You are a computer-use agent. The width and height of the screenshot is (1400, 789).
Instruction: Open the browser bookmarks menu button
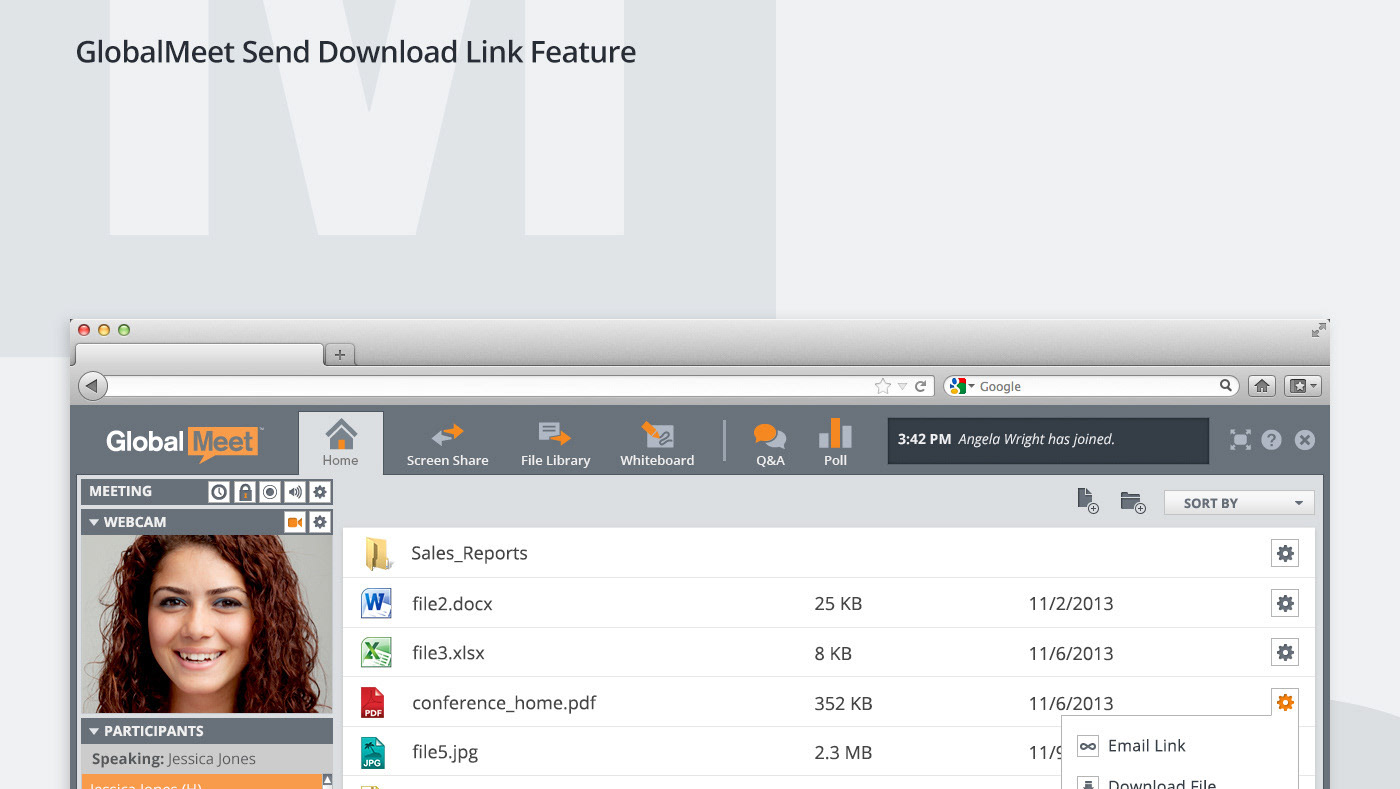click(x=1302, y=386)
